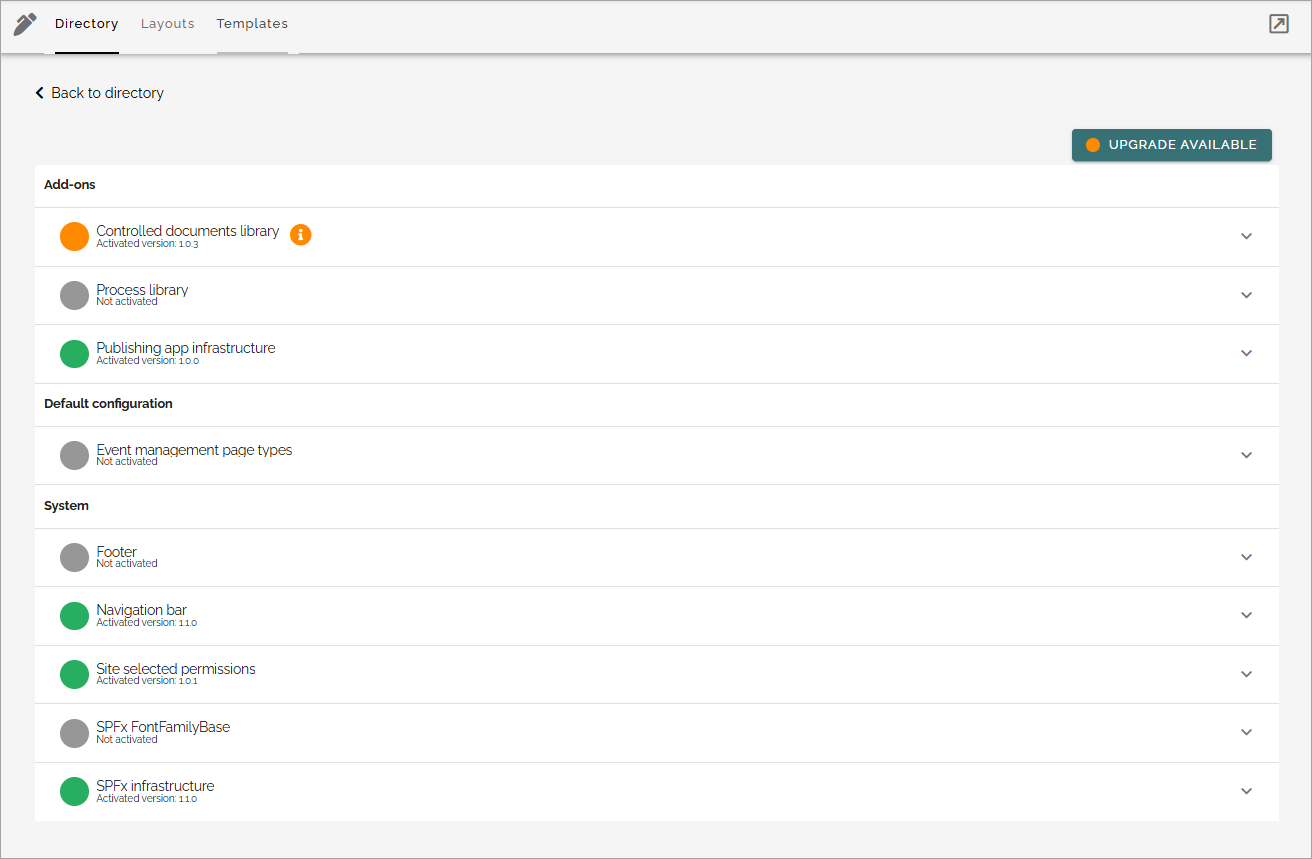Expand the SPFx infrastructure chevron
1312x859 pixels.
click(1246, 791)
